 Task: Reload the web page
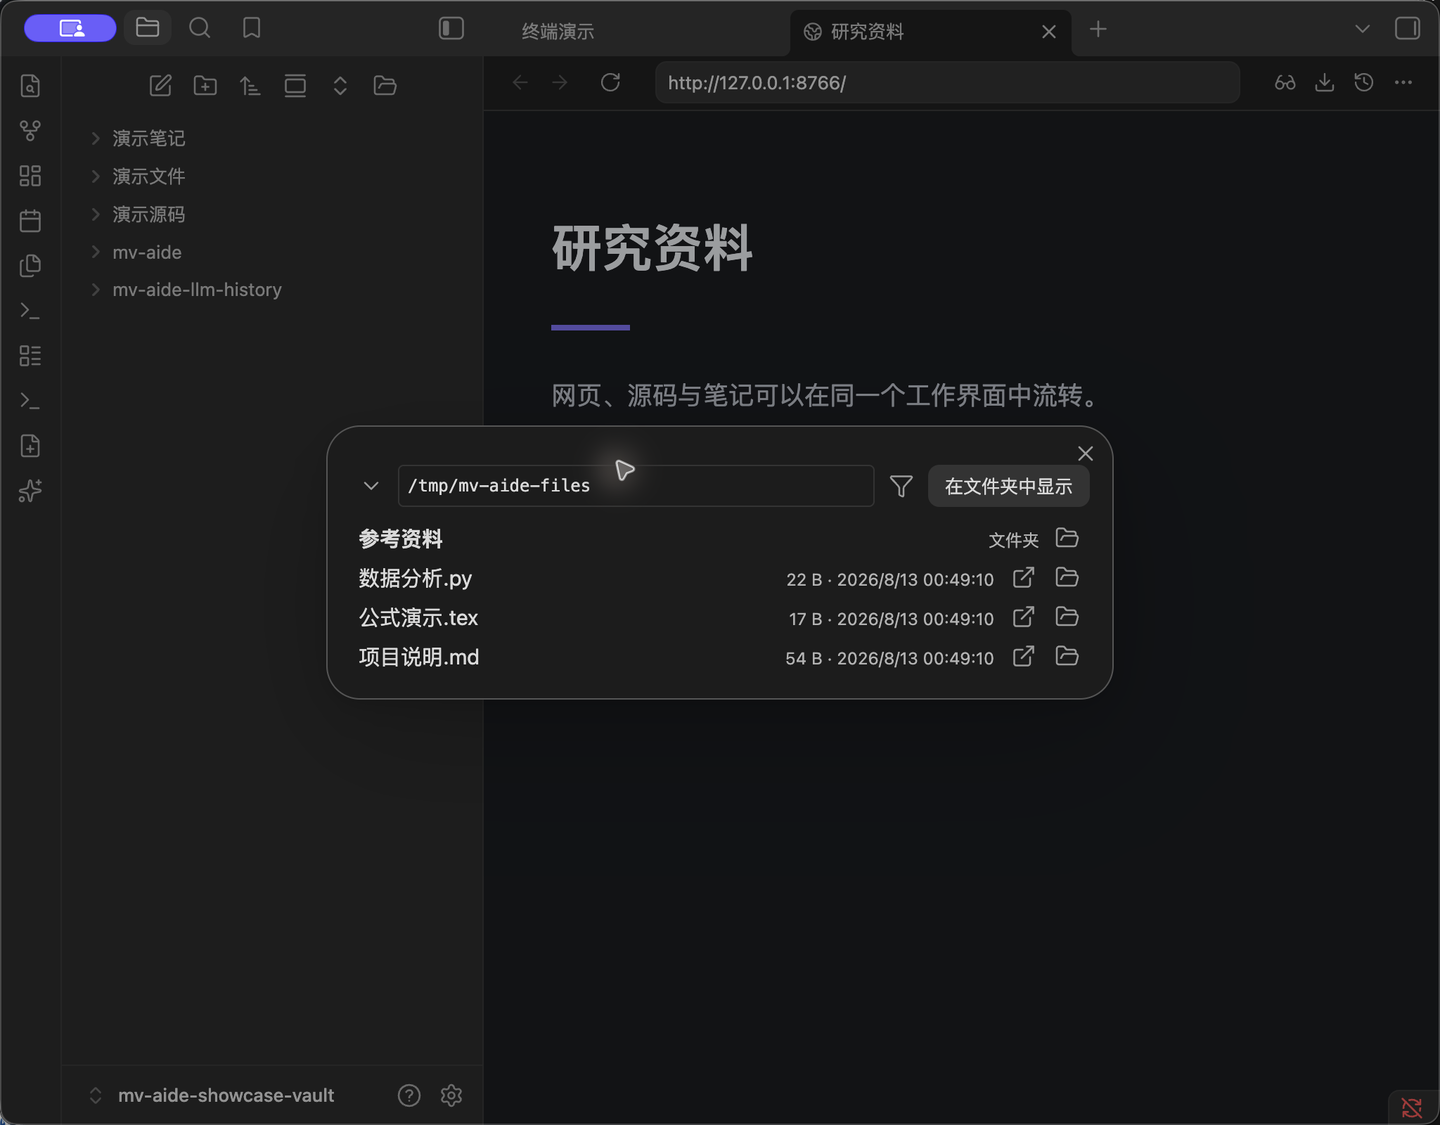610,82
